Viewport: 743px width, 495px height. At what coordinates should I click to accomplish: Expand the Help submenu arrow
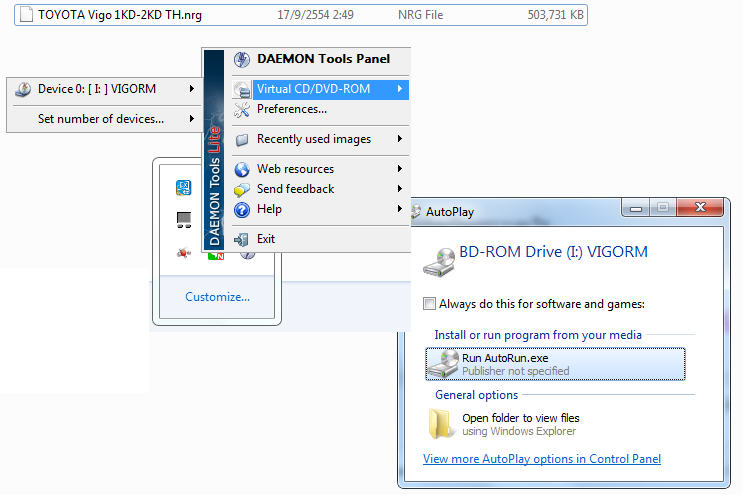[x=400, y=208]
